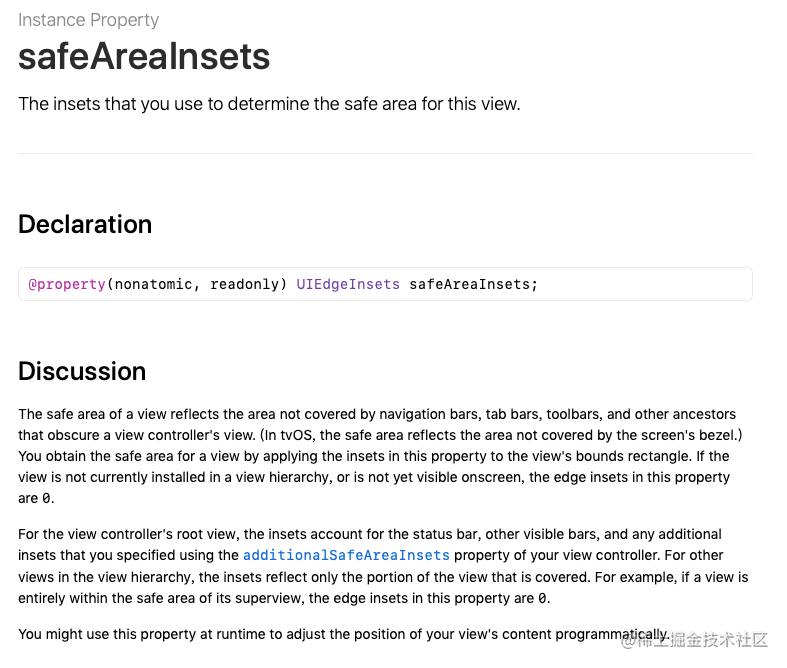Click the paragraph starting 'For the view controller's'
The width and height of the screenshot is (787, 668).
[x=383, y=566]
